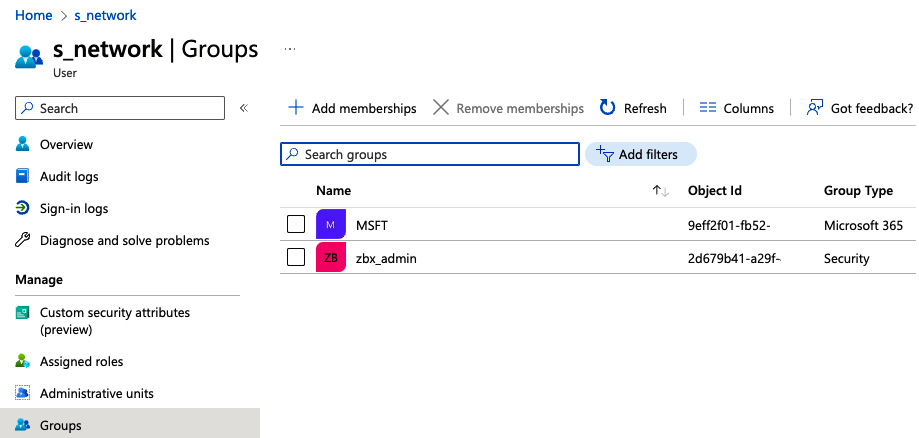
Task: Open the Overview sidebar icon
Action: point(22,144)
